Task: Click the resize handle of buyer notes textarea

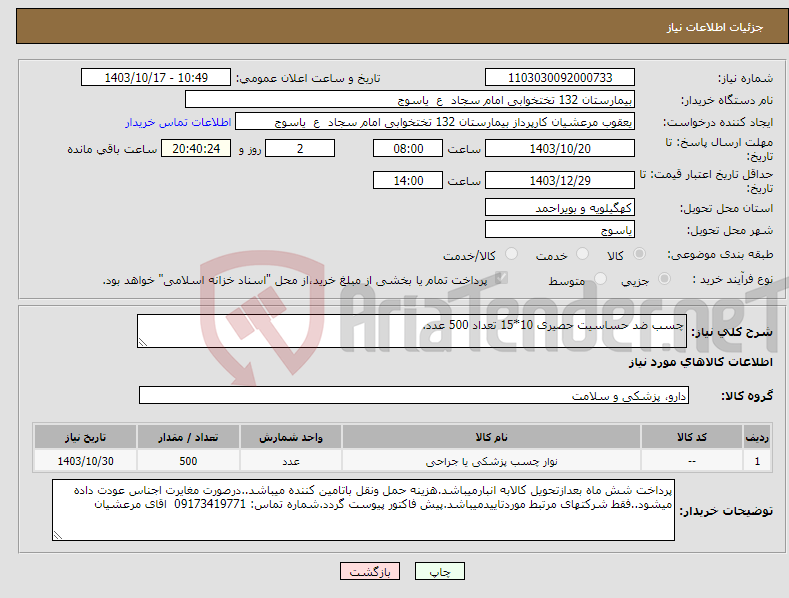Action: (x=58, y=536)
